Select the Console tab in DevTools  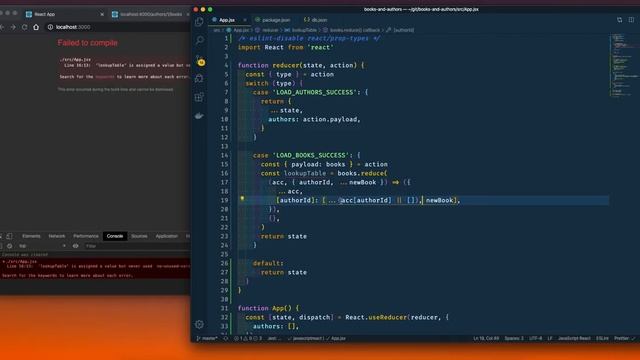click(115, 236)
